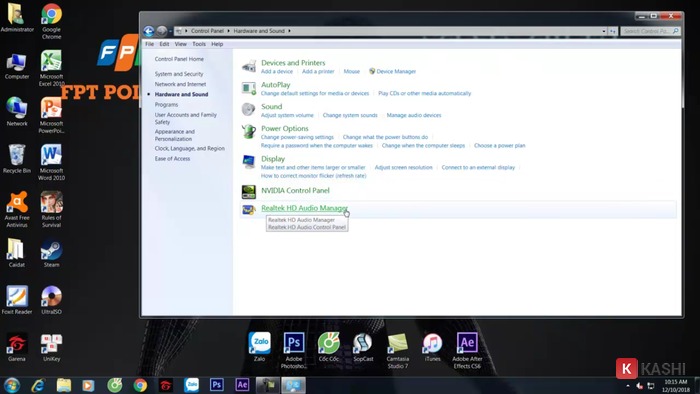
Task: Open Realtek HD Audio Manager link
Action: [x=304, y=208]
